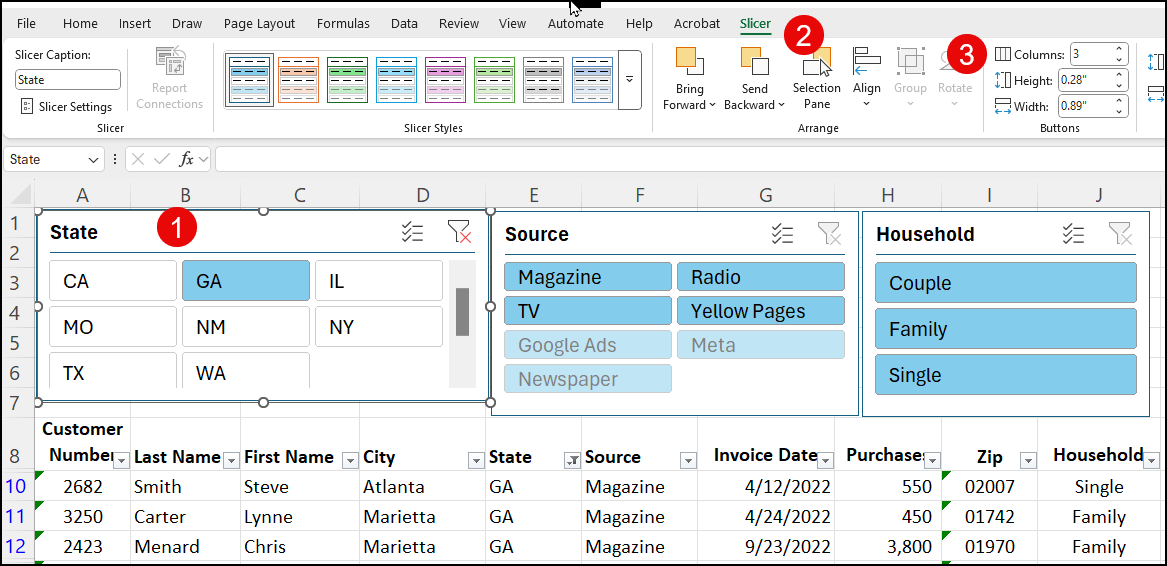1167x566 pixels.
Task: Clear filter on State slicer
Action: [459, 232]
